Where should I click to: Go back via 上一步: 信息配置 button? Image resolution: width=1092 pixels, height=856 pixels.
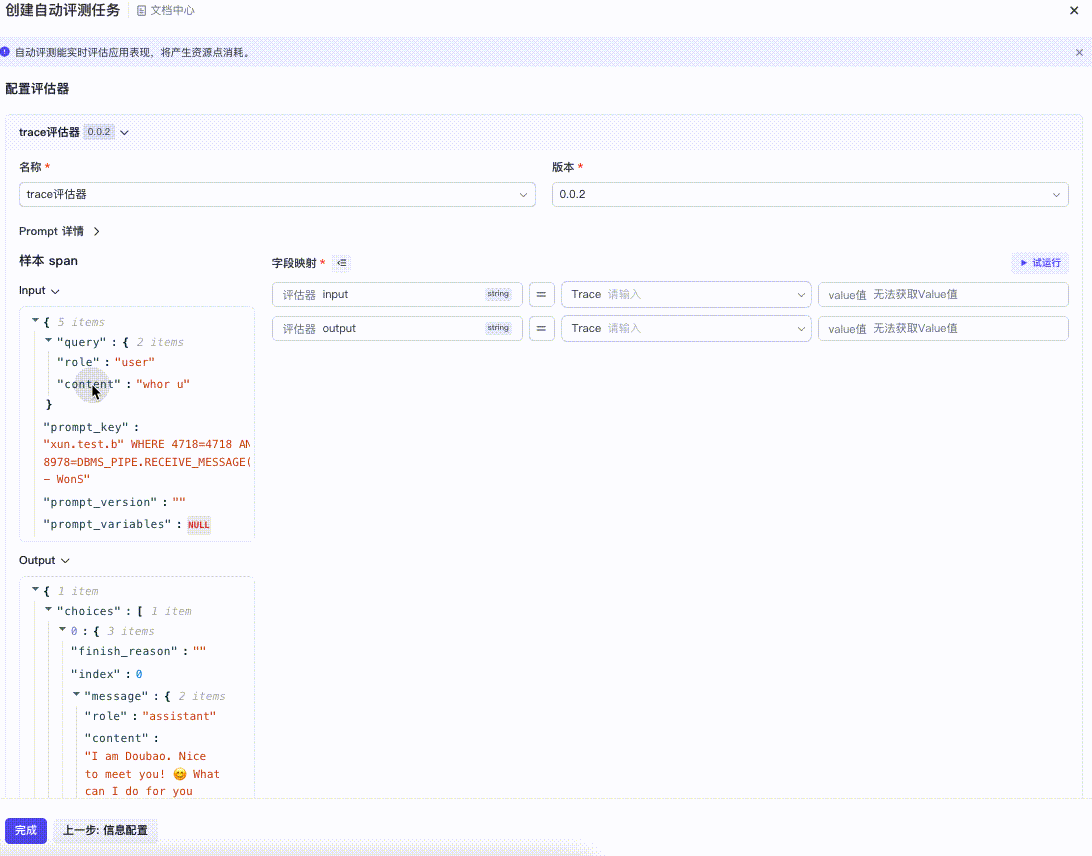pyautogui.click(x=105, y=830)
